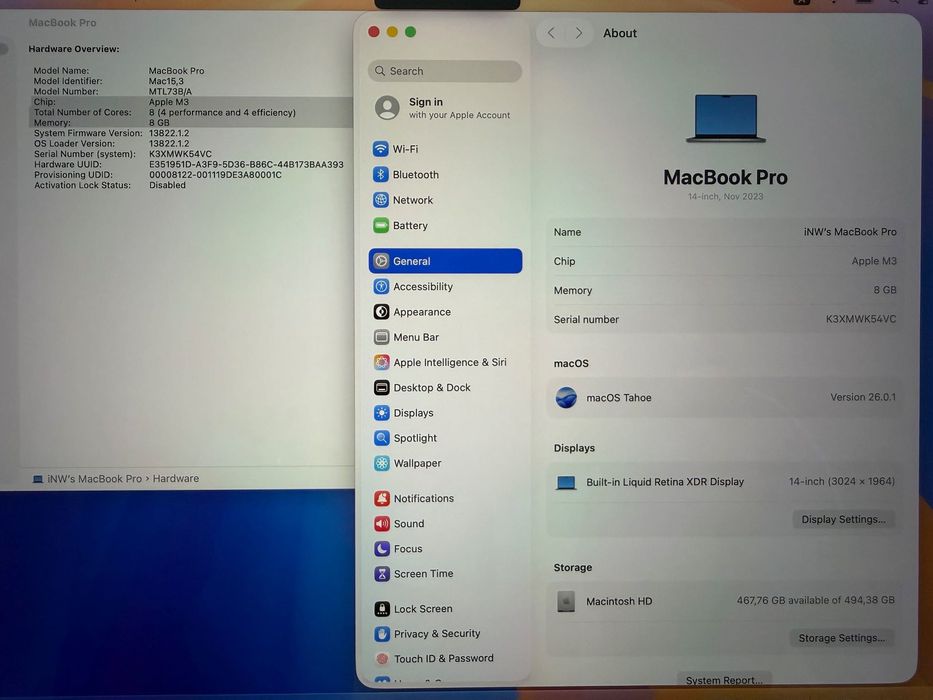Click the Memory row in About pane
The image size is (933, 700).
724,290
